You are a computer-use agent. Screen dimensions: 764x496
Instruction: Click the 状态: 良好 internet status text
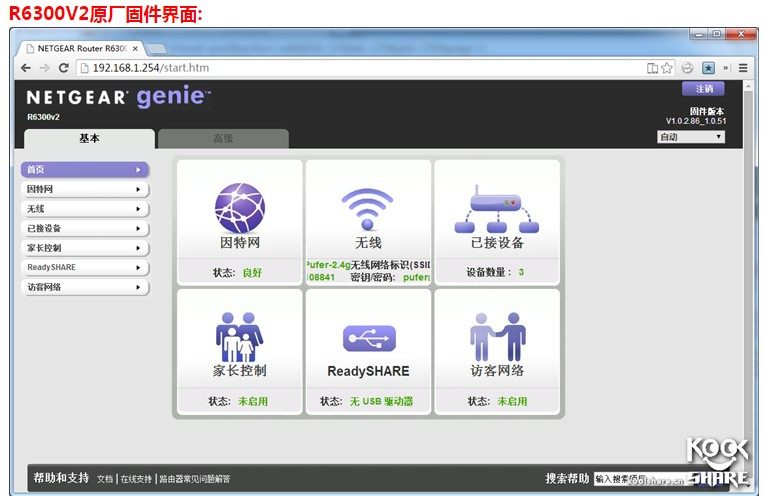pos(237,273)
